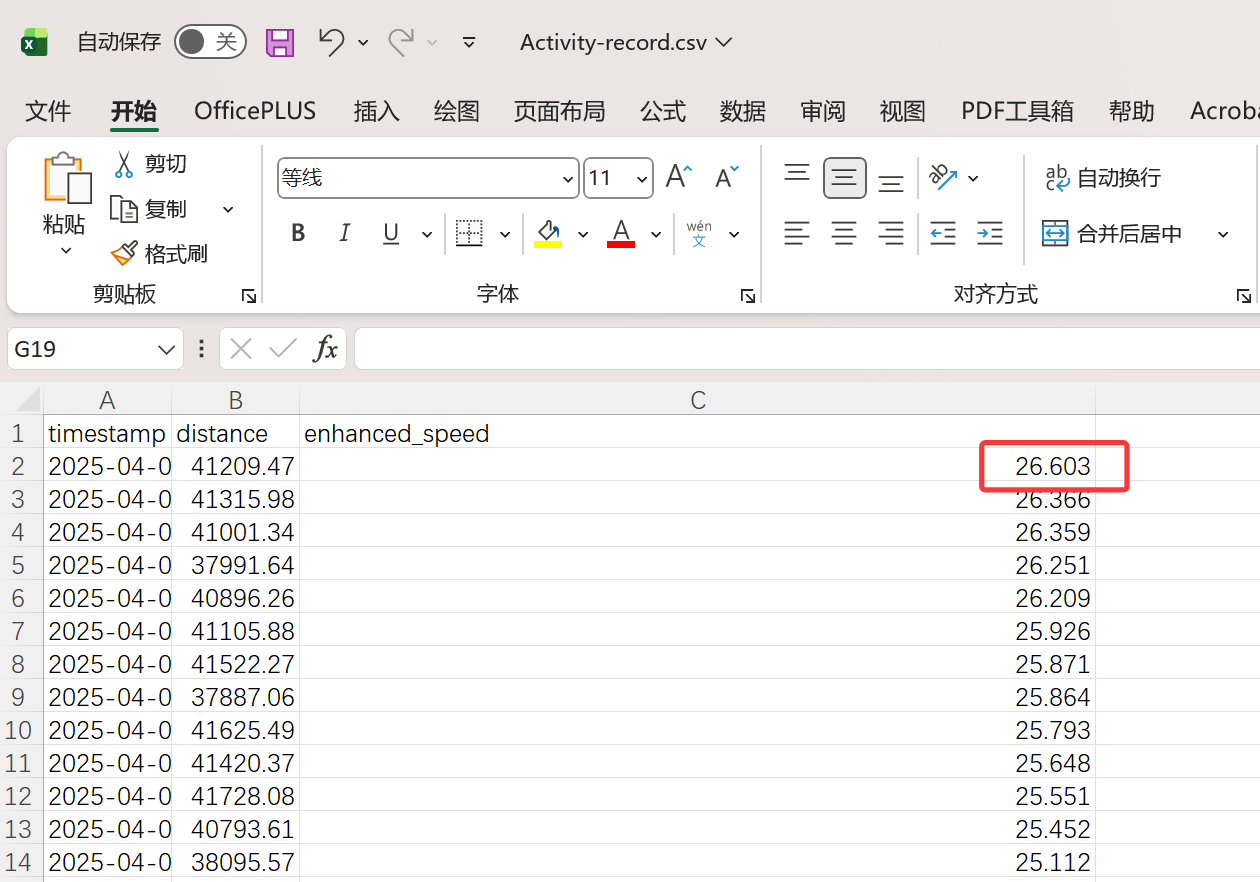Expand the 复制 options arrow

[x=228, y=209]
